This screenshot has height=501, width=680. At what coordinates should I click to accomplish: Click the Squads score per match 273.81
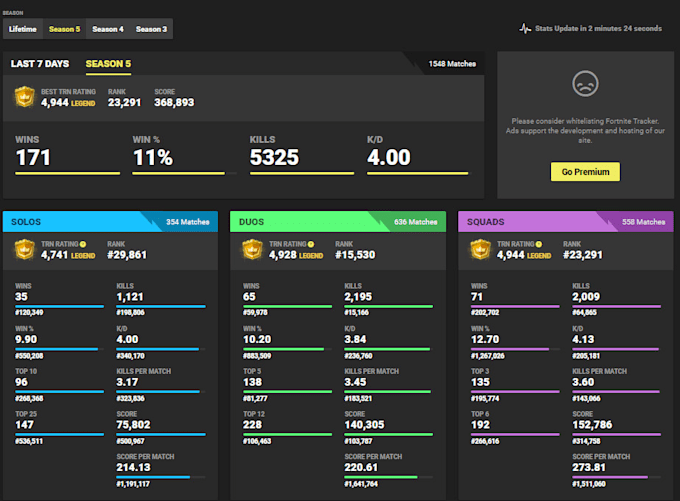[589, 467]
